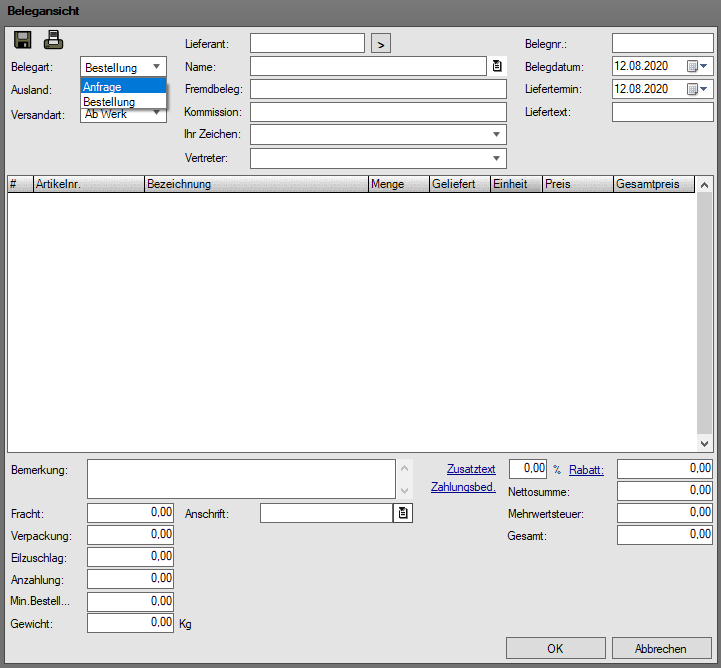
Task: Click the Bemerkung text area
Action: (241, 479)
